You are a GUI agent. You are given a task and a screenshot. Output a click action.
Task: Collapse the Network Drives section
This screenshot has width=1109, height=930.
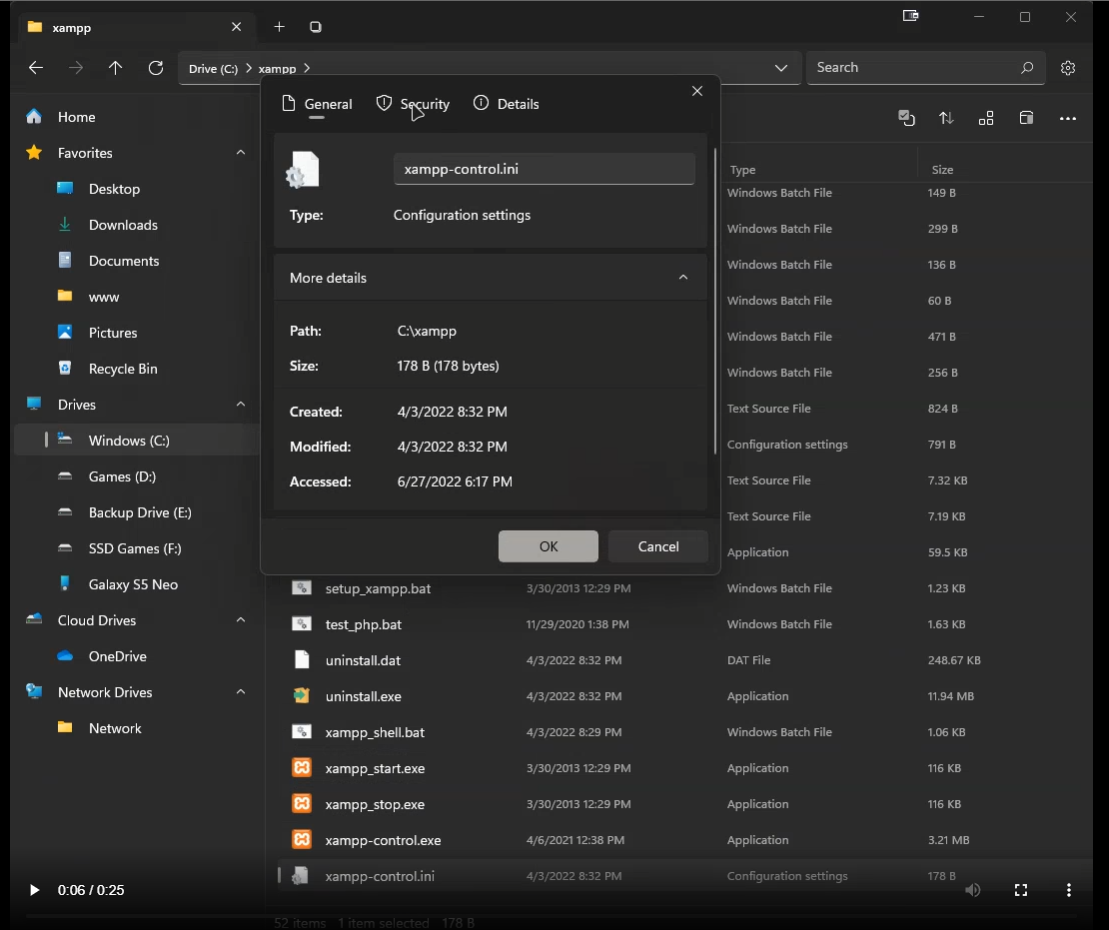pos(240,692)
